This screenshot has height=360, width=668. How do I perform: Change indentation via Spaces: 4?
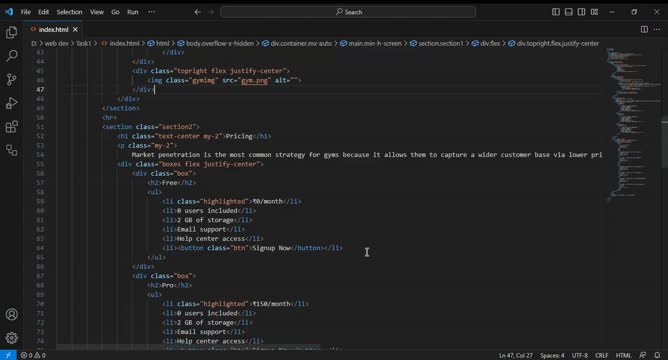552,355
